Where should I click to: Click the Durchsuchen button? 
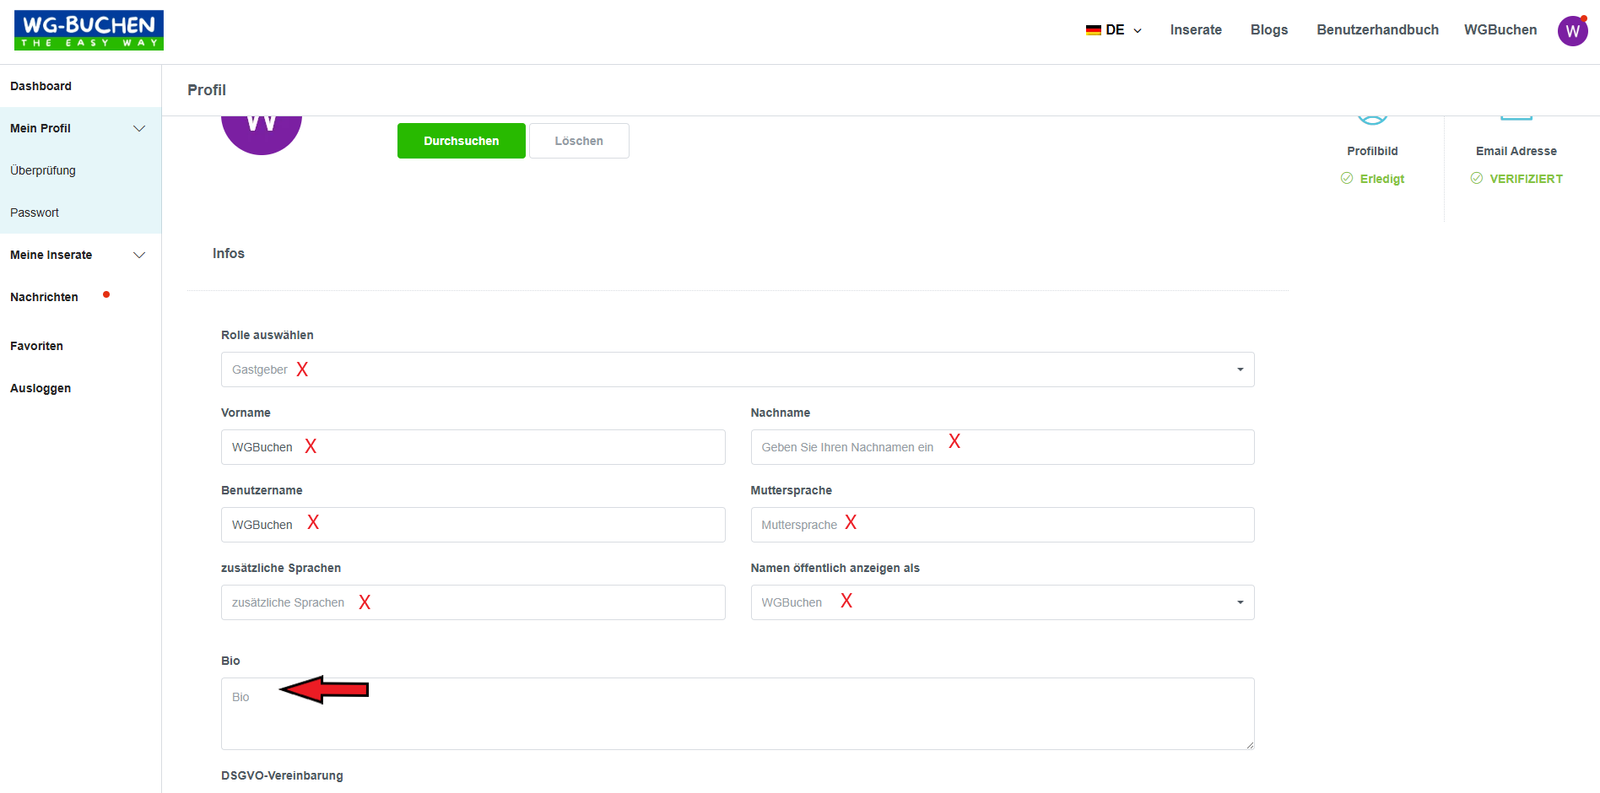pyautogui.click(x=461, y=141)
